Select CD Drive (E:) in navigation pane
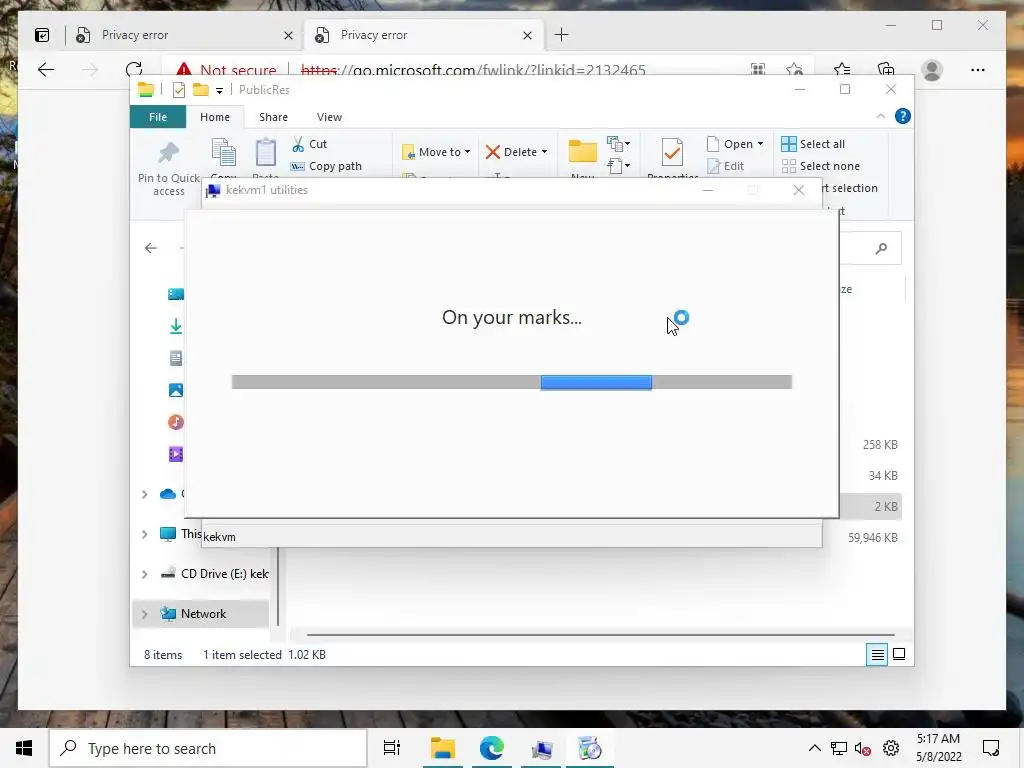This screenshot has width=1024, height=768. 214,574
